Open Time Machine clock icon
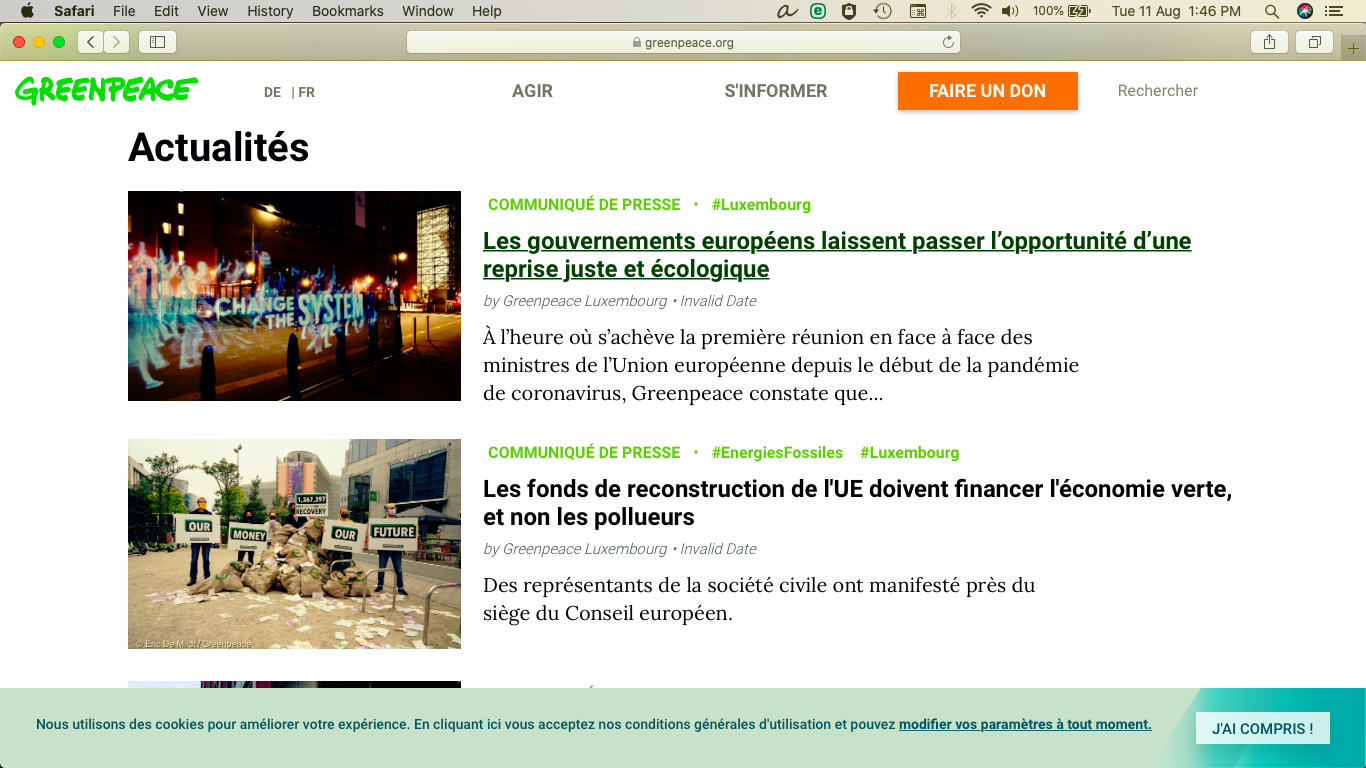Screen dimensions: 1366x768 click(882, 11)
